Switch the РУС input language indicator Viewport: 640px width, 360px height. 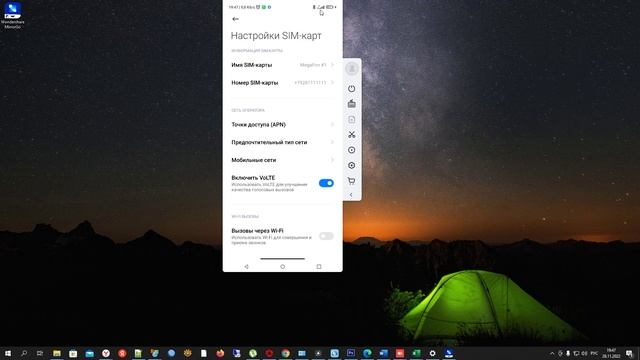[x=594, y=353]
